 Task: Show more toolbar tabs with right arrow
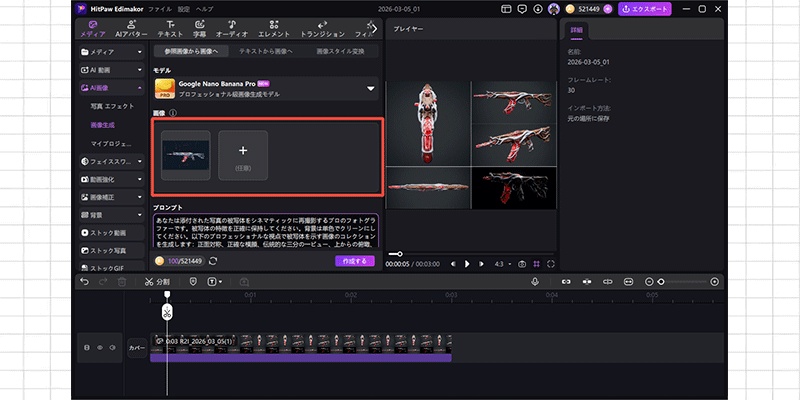pos(375,29)
